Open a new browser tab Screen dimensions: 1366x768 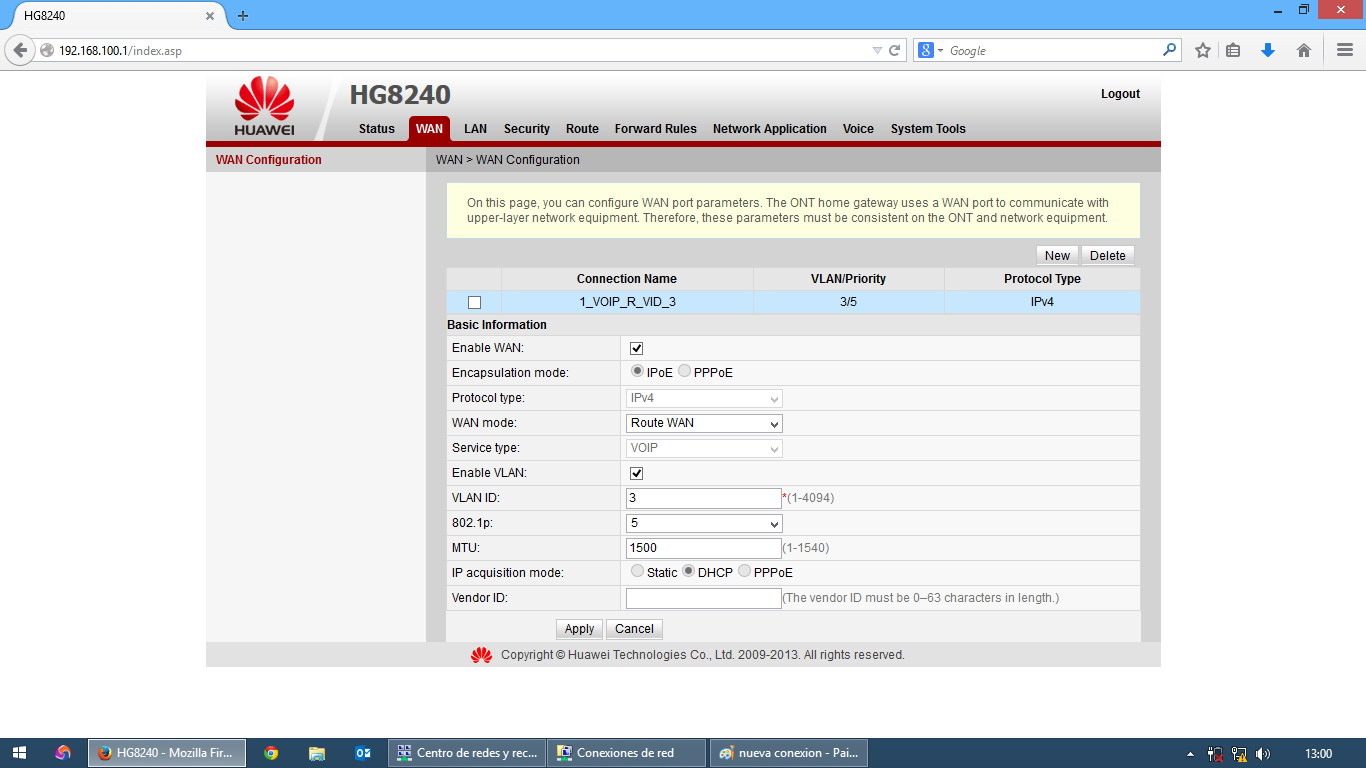243,16
